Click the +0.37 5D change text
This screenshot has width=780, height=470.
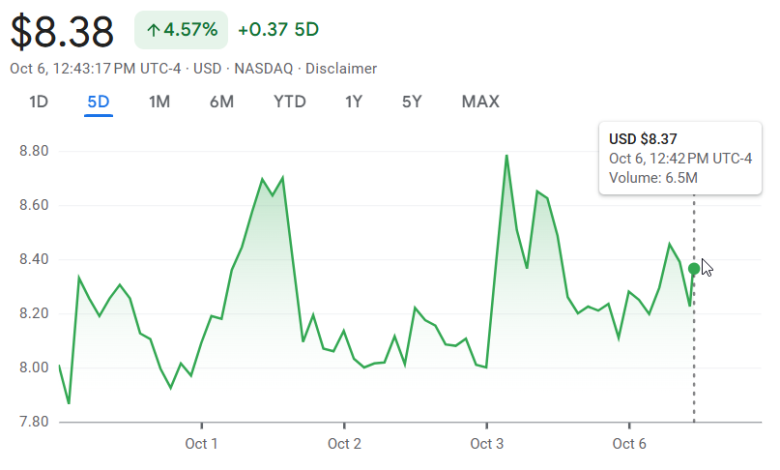pos(278,30)
